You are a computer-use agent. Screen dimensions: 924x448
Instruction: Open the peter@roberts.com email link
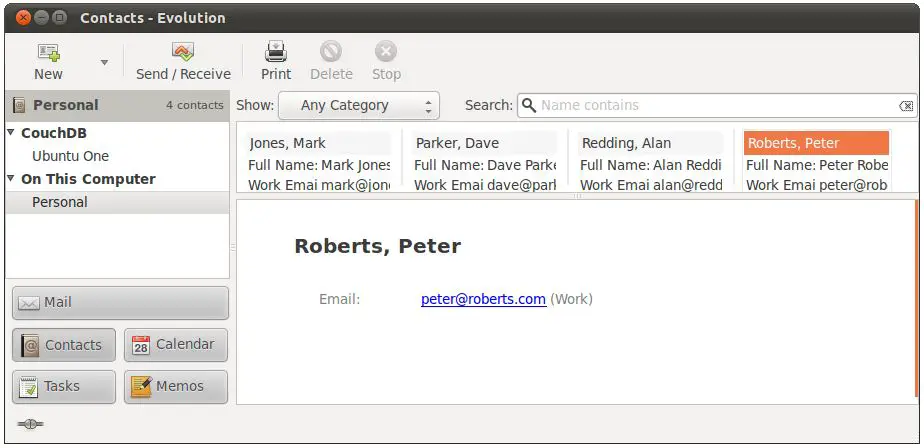point(483,299)
